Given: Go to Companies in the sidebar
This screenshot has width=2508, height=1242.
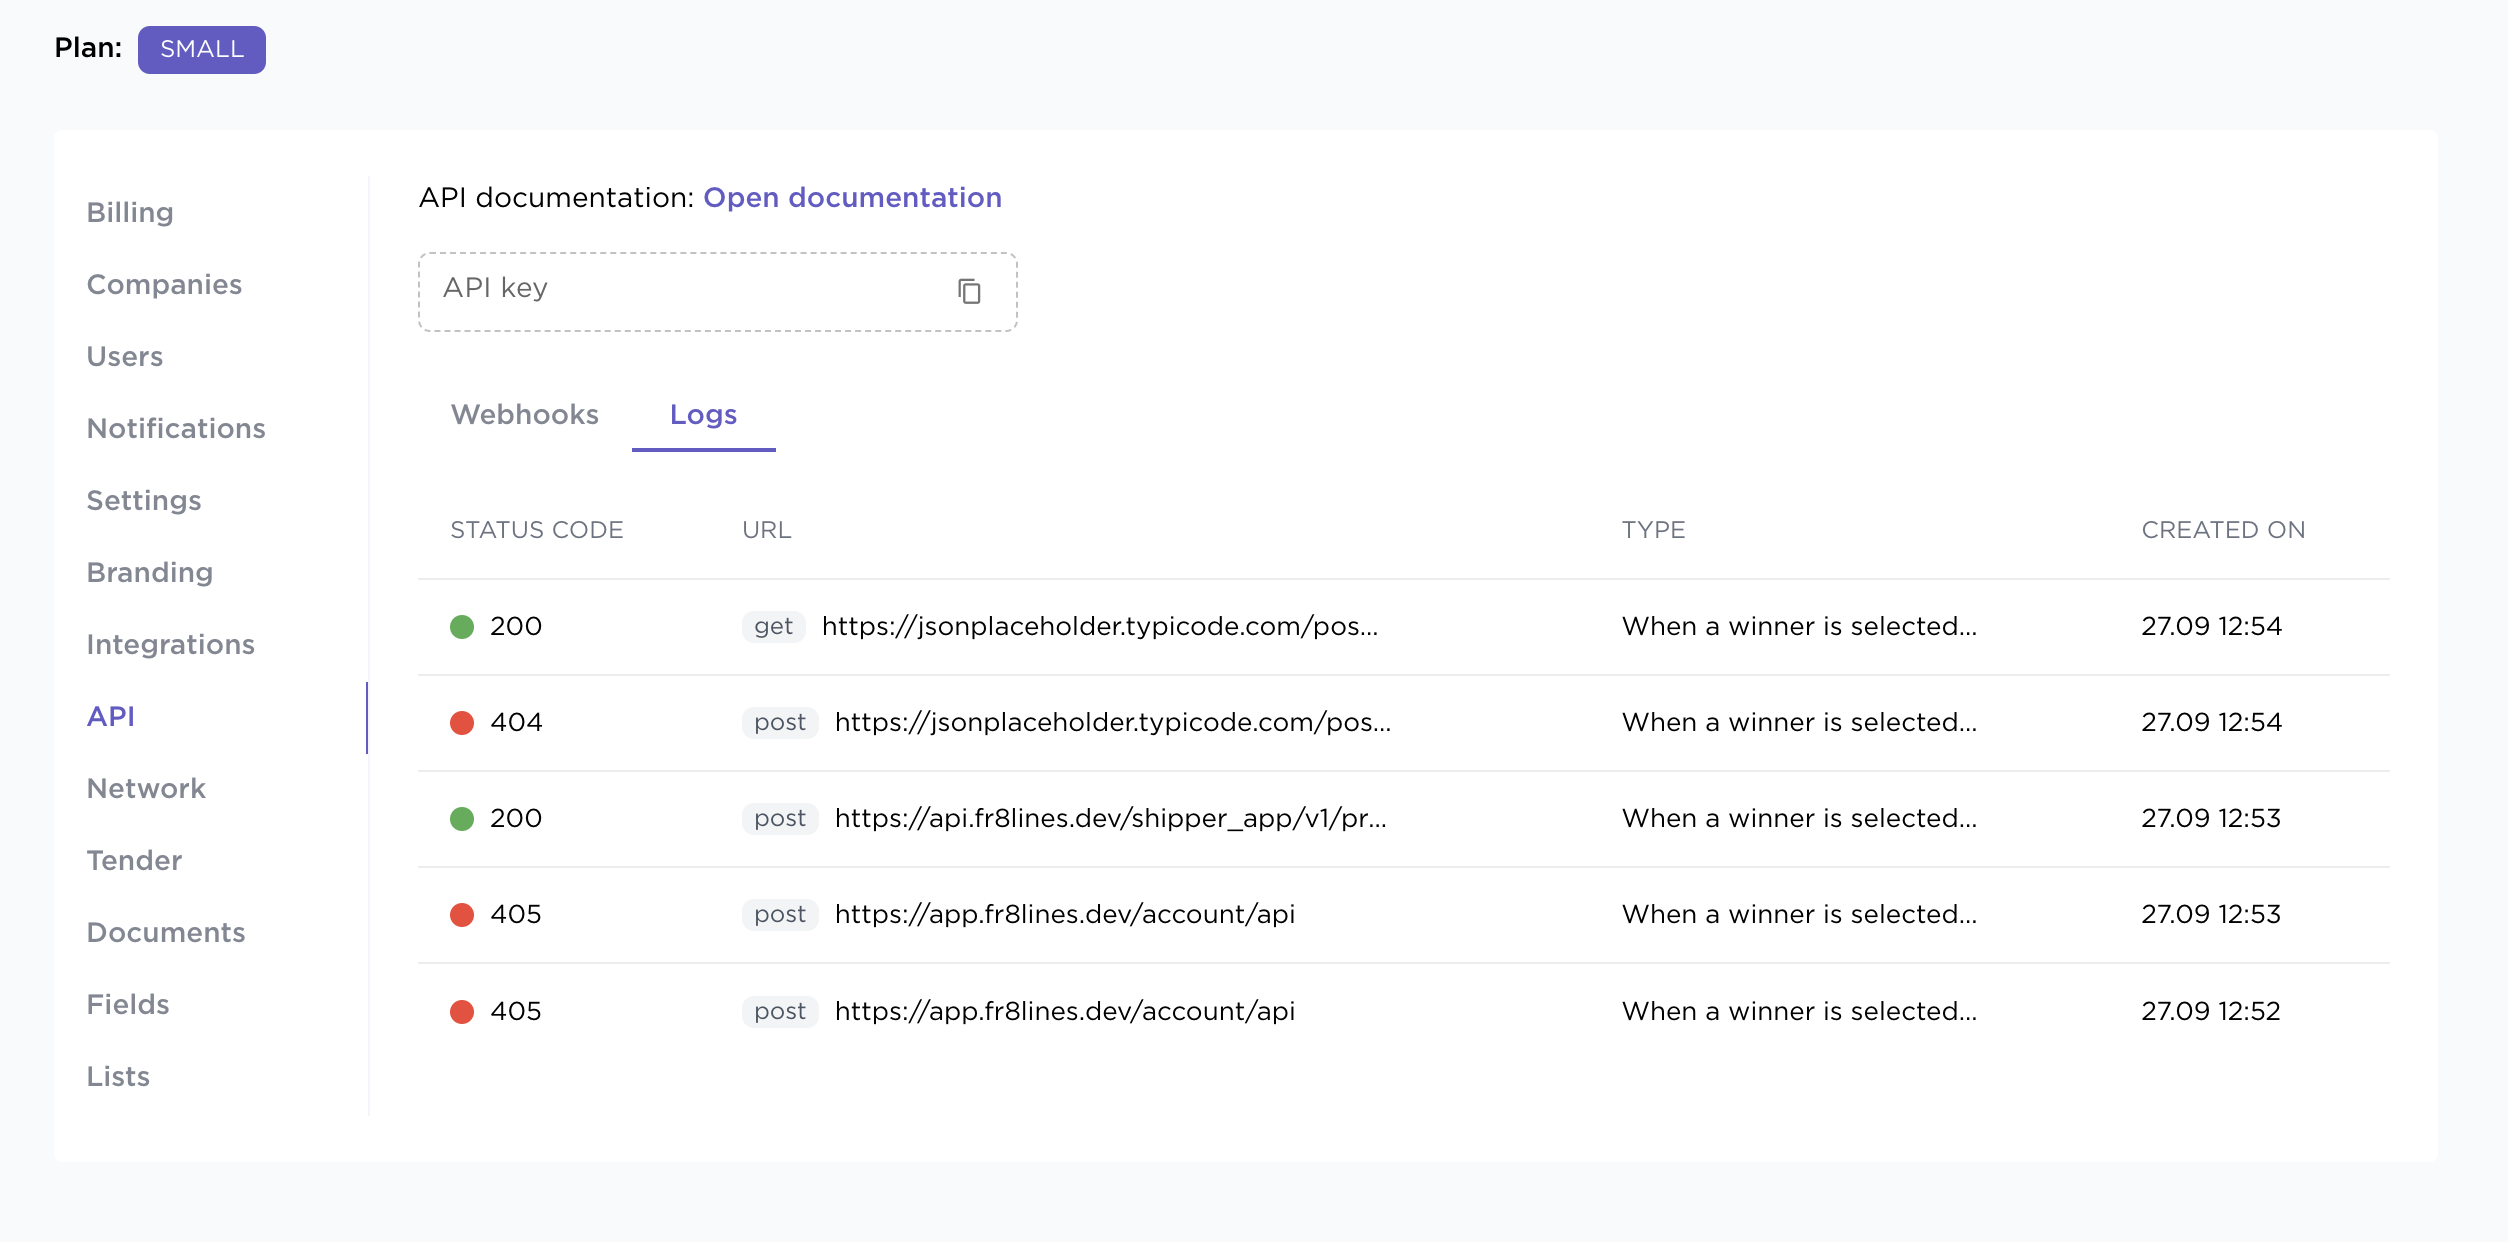Looking at the screenshot, I should 164,284.
